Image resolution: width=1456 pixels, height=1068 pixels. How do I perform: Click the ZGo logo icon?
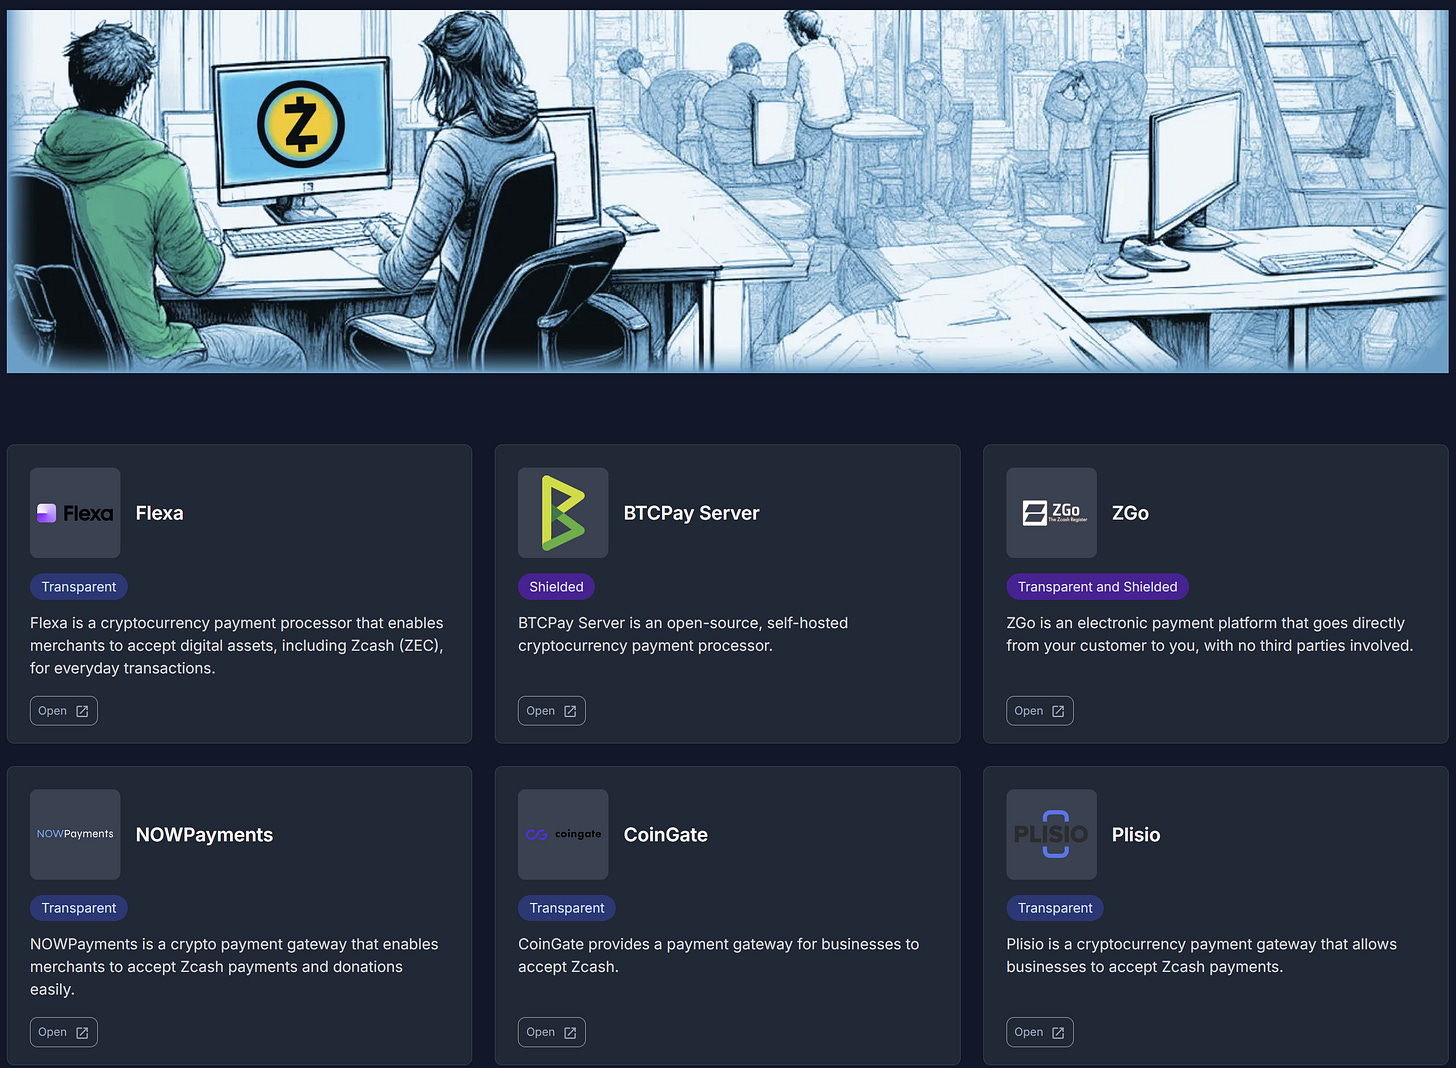(1051, 513)
